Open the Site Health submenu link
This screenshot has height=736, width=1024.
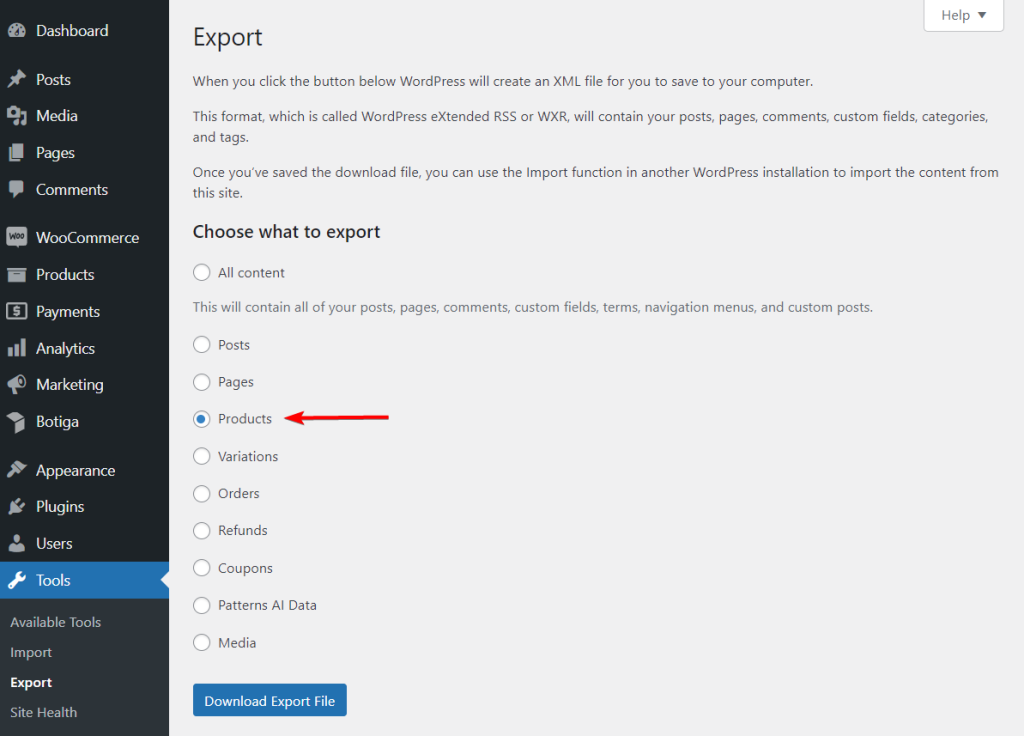click(x=43, y=712)
